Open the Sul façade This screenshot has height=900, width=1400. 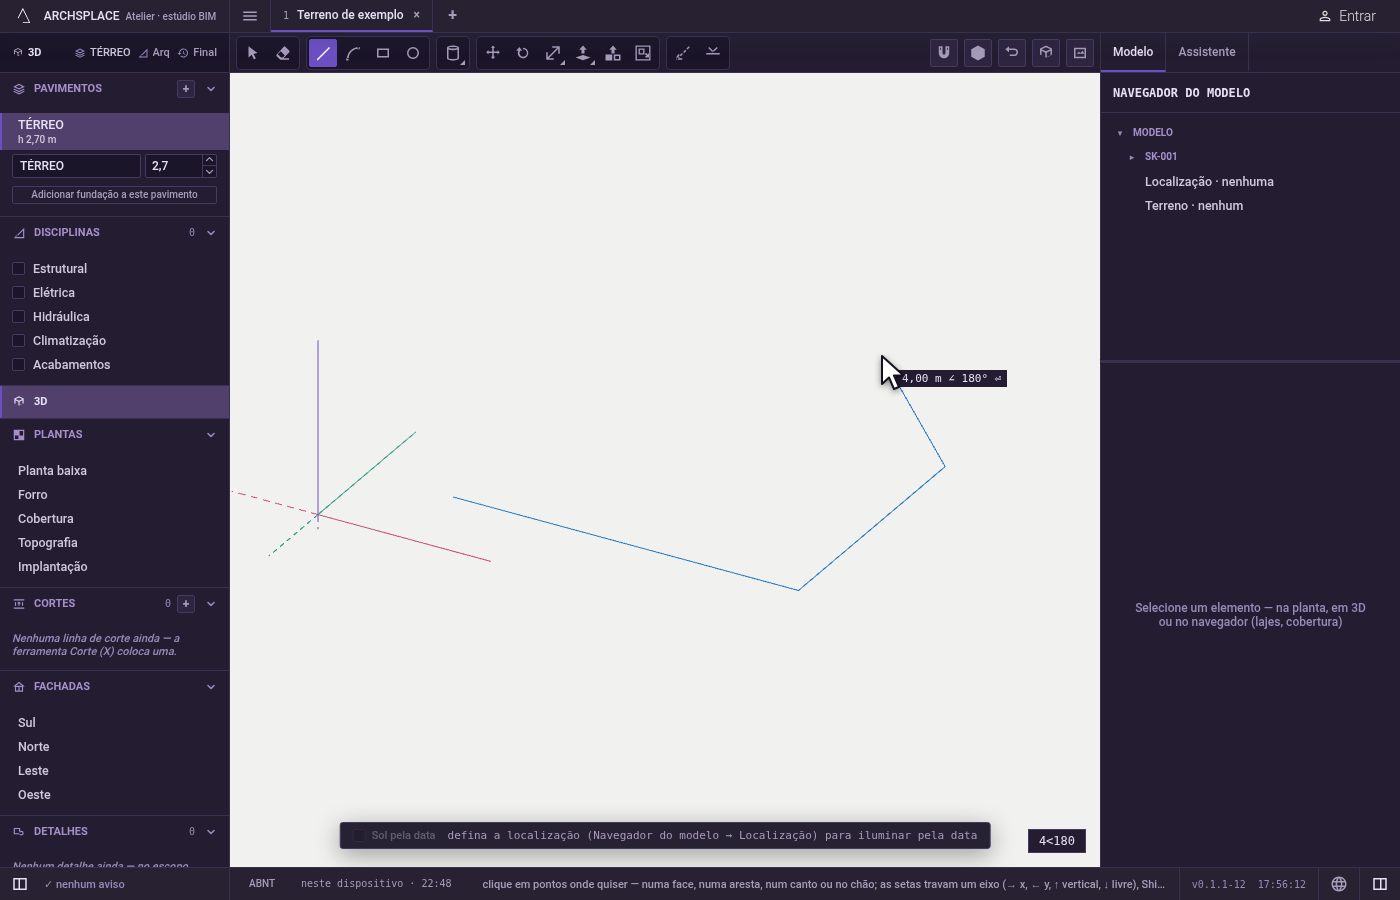pyautogui.click(x=27, y=723)
